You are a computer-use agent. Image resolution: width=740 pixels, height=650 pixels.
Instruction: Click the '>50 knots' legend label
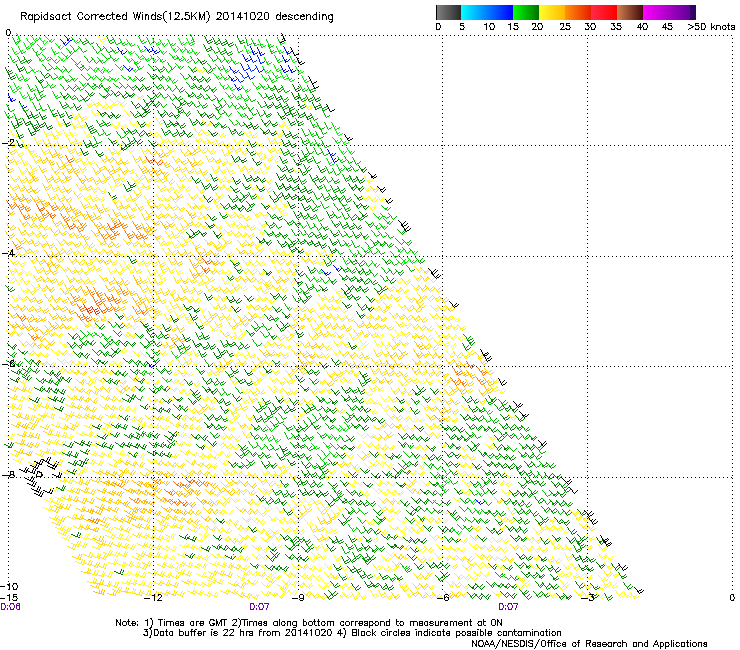711,27
